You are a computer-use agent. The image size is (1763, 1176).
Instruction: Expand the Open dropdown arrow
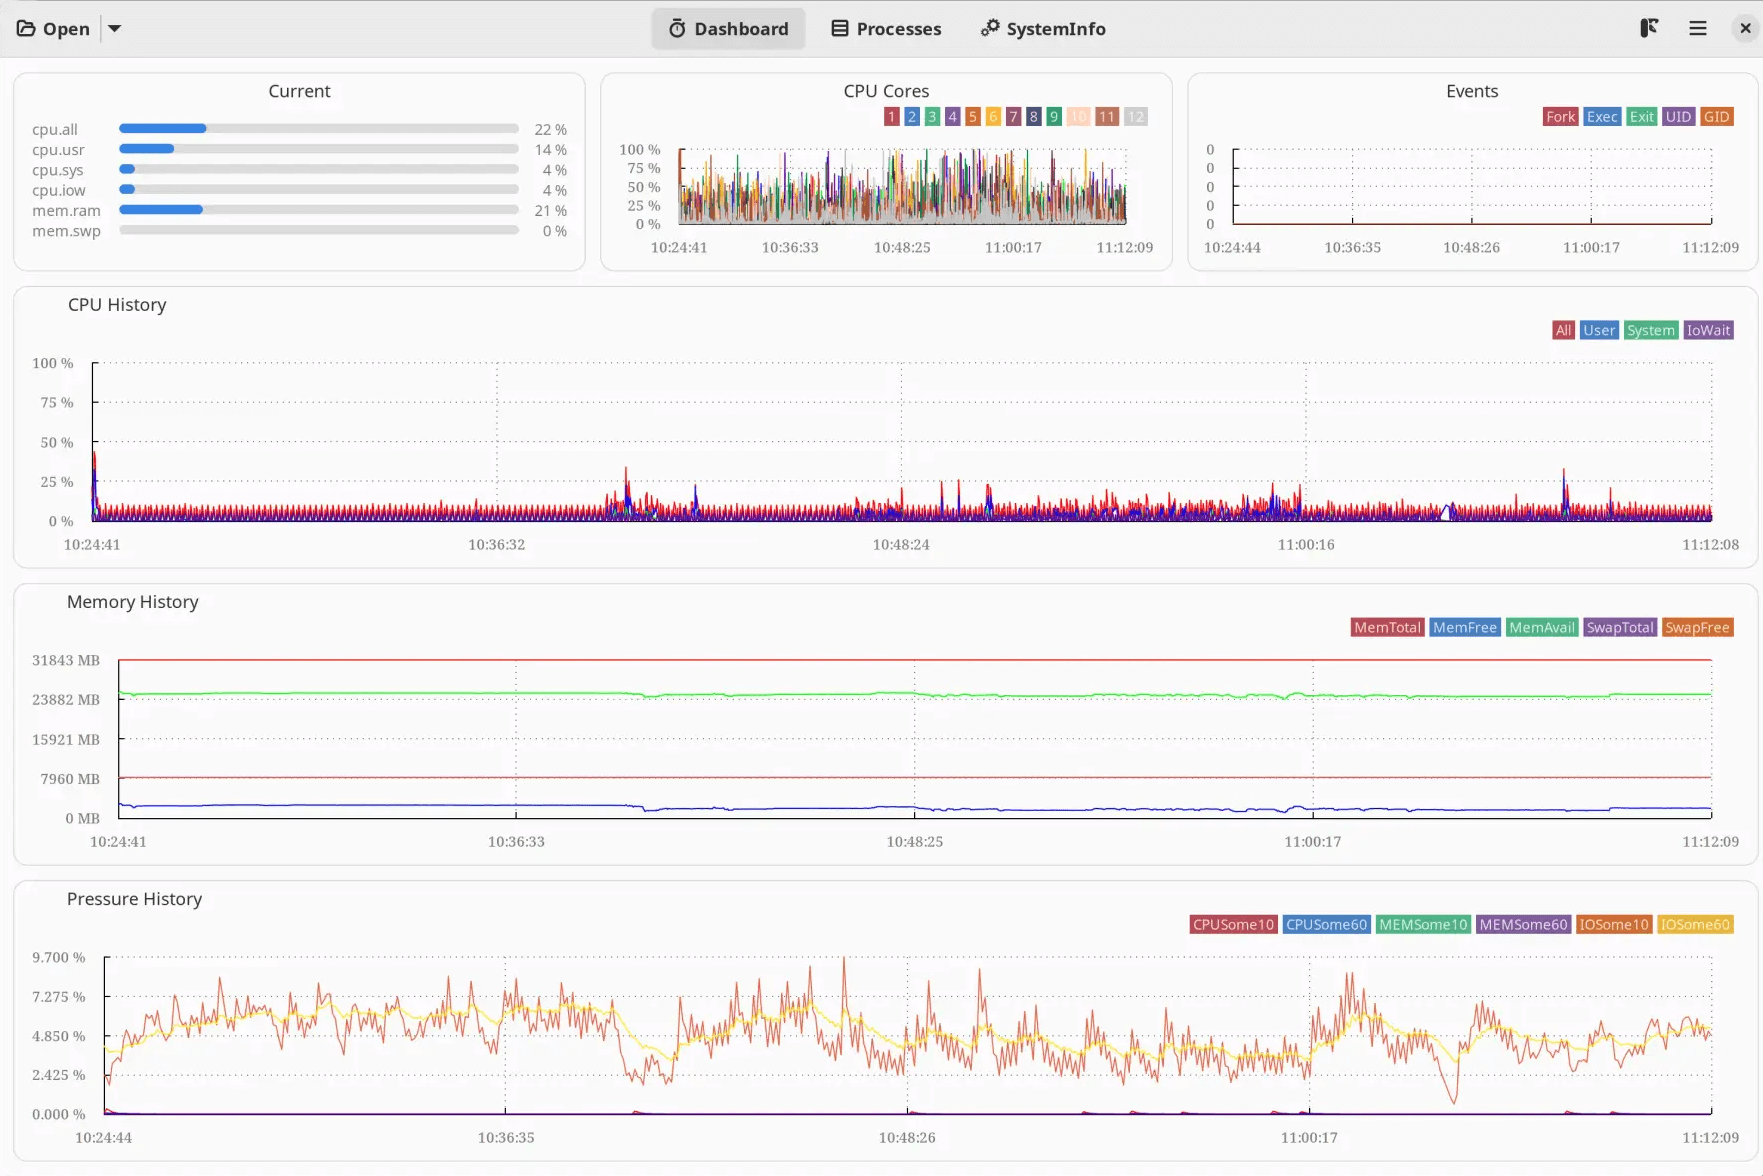[115, 29]
